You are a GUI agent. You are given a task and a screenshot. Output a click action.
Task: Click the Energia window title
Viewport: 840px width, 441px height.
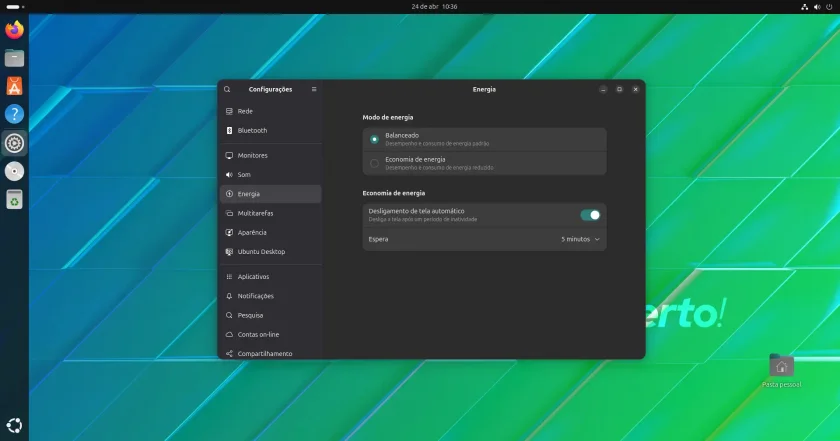click(484, 89)
